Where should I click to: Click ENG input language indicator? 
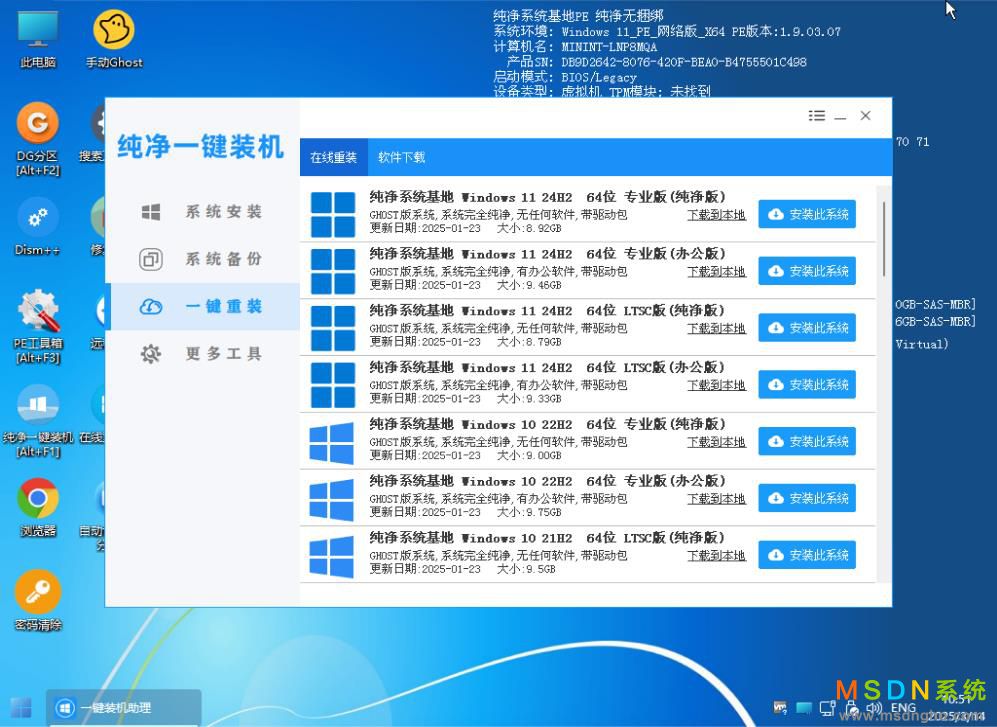click(903, 708)
